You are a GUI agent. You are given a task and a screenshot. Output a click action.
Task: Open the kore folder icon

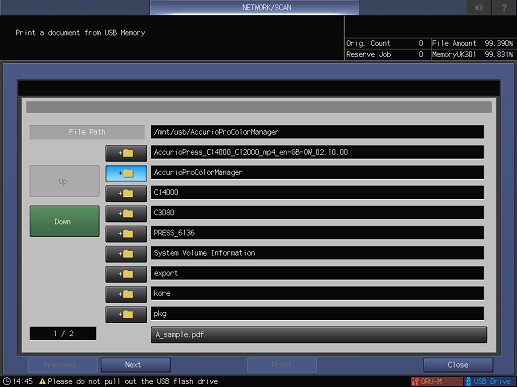pos(126,294)
